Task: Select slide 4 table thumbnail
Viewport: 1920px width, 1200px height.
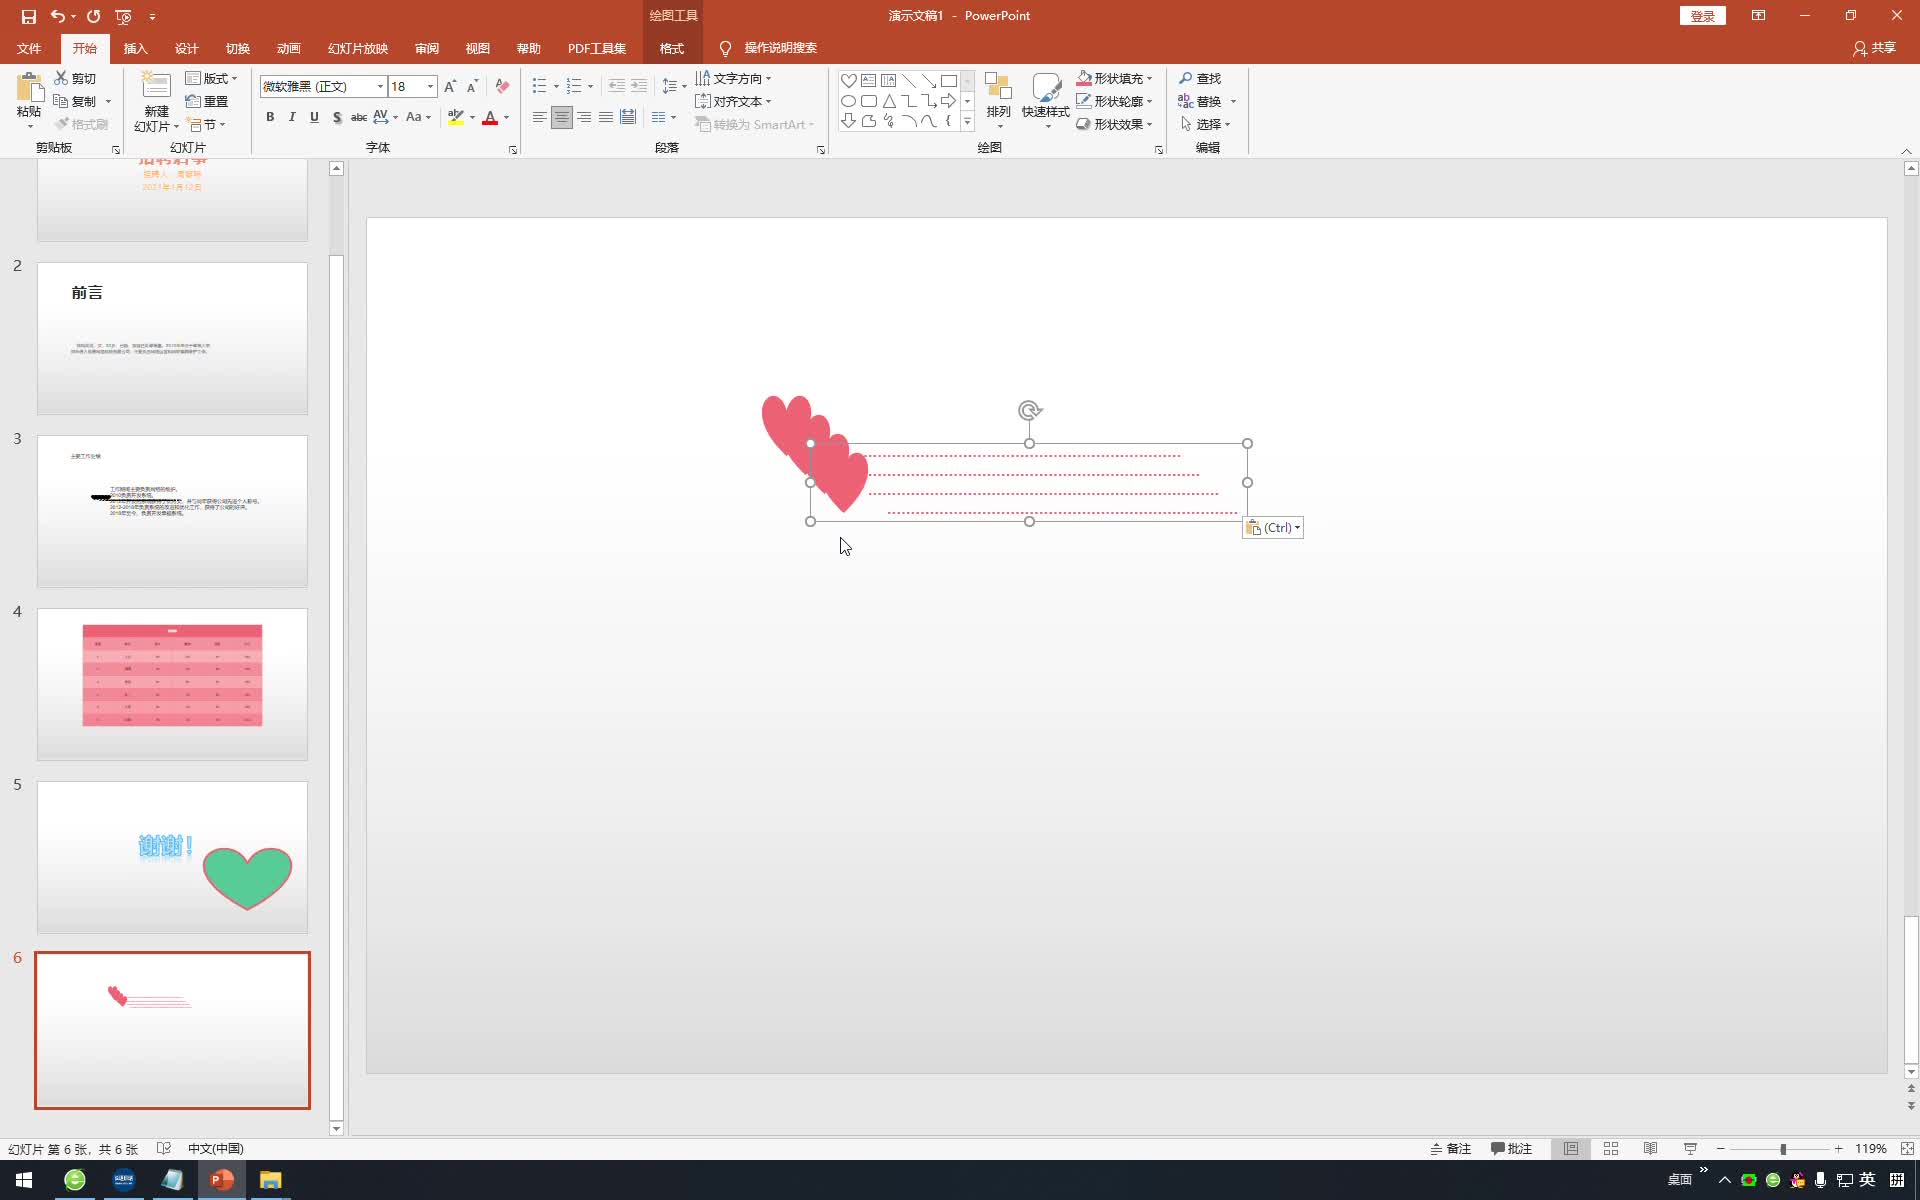Action: [172, 684]
